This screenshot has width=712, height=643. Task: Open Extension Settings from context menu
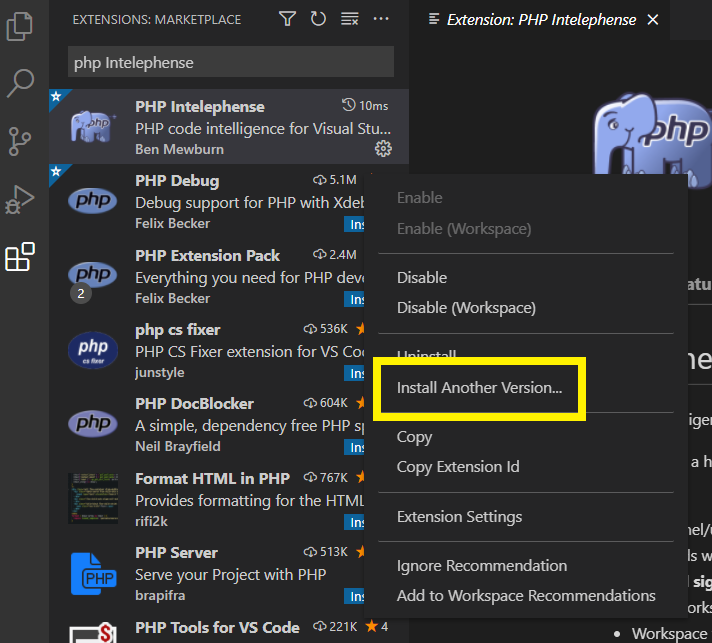pos(526,517)
